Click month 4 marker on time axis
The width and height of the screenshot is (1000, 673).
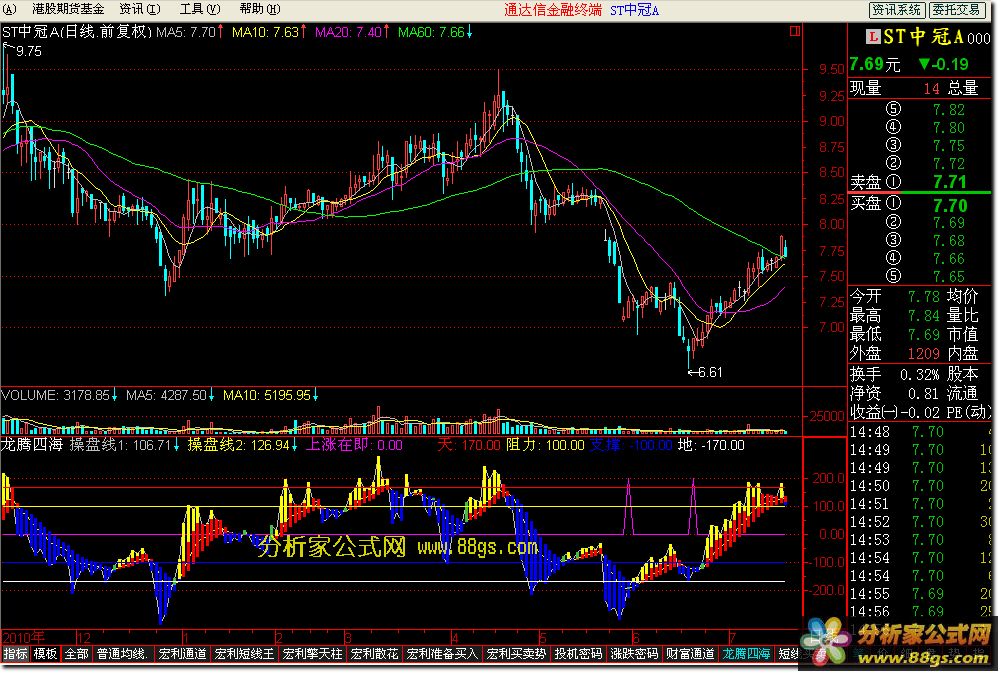click(455, 637)
